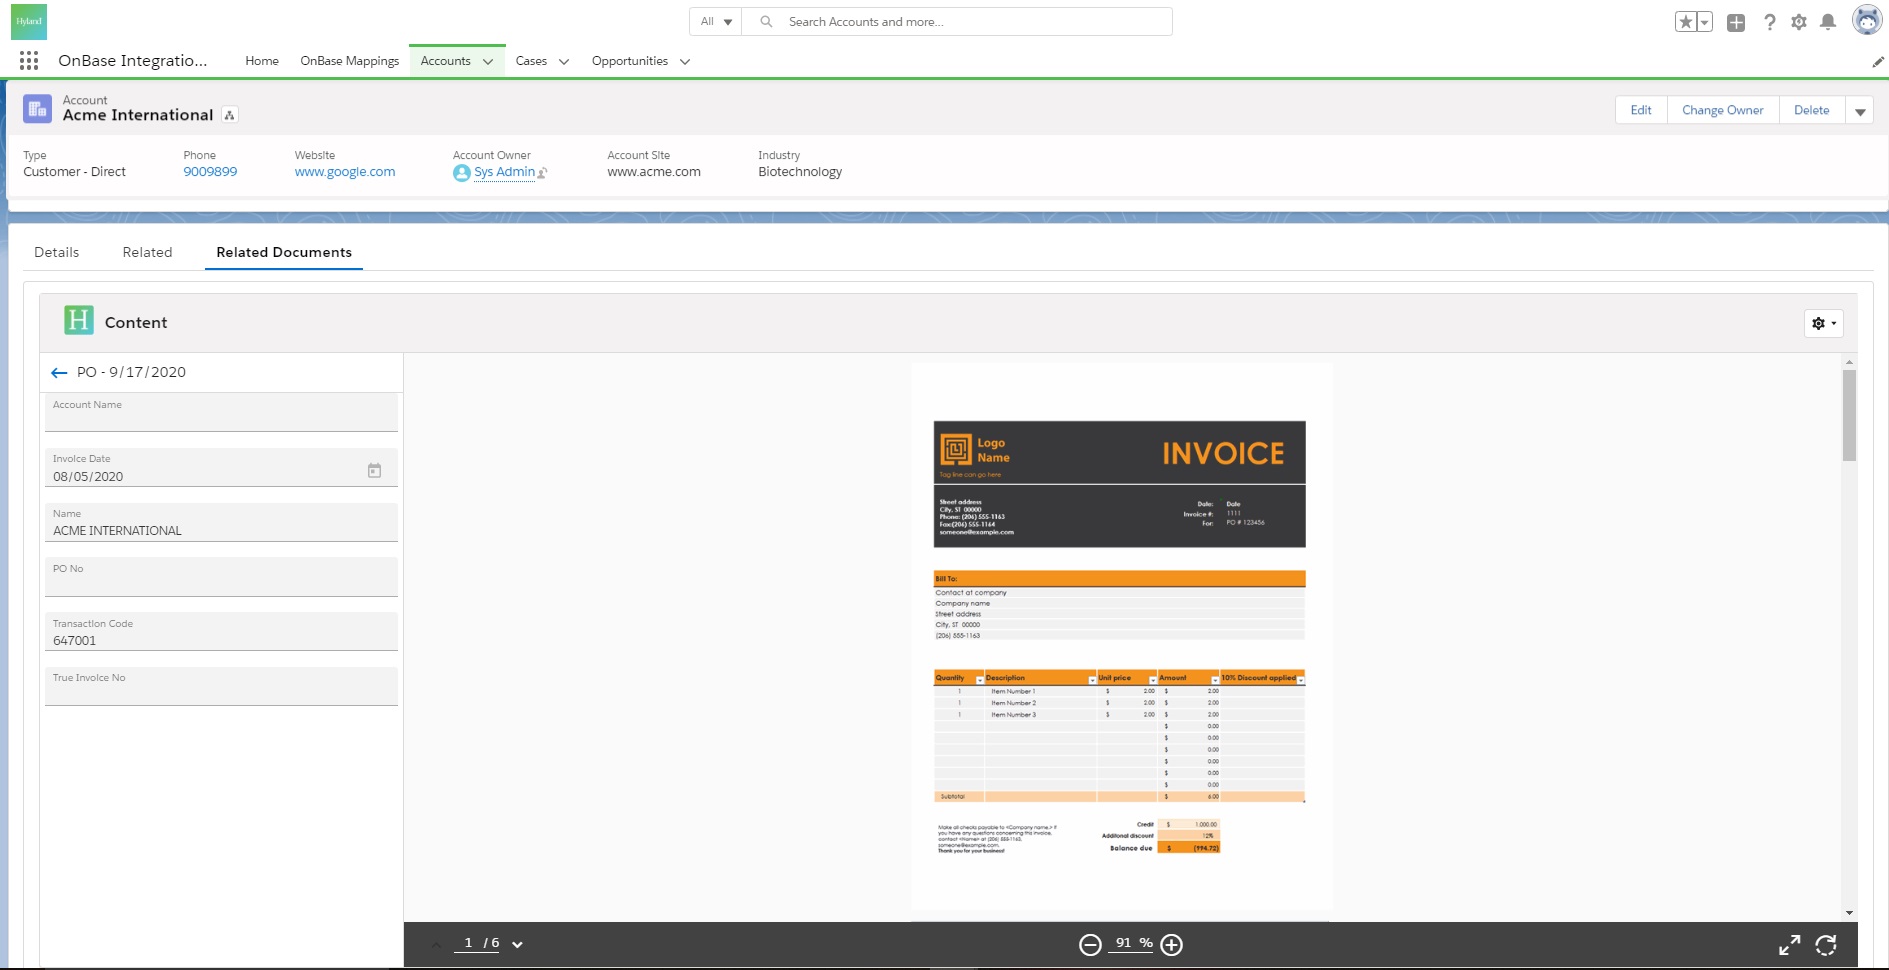Screen dimensions: 1889x970
Task: Open the Help question mark icon
Action: coord(1769,22)
